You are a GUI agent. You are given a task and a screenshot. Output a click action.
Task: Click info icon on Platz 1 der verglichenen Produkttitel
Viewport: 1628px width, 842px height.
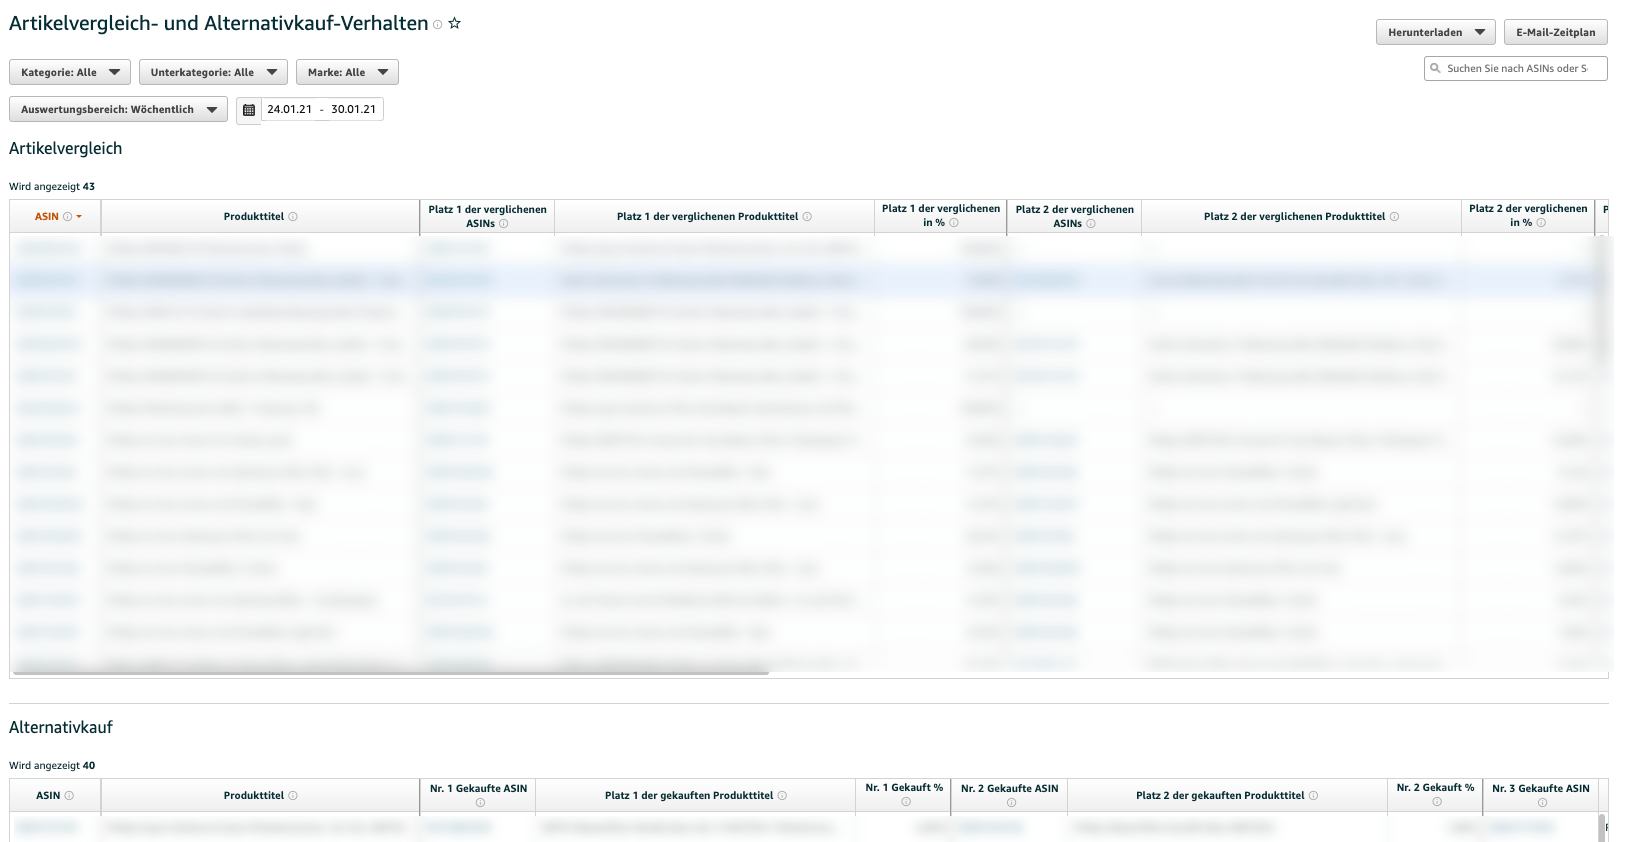807,217
